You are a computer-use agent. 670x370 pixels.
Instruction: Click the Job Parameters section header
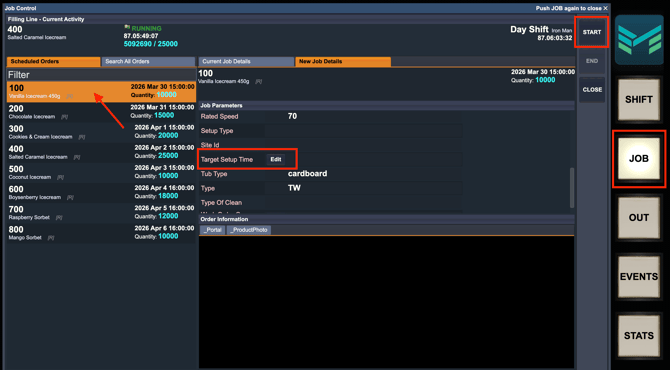coord(386,106)
